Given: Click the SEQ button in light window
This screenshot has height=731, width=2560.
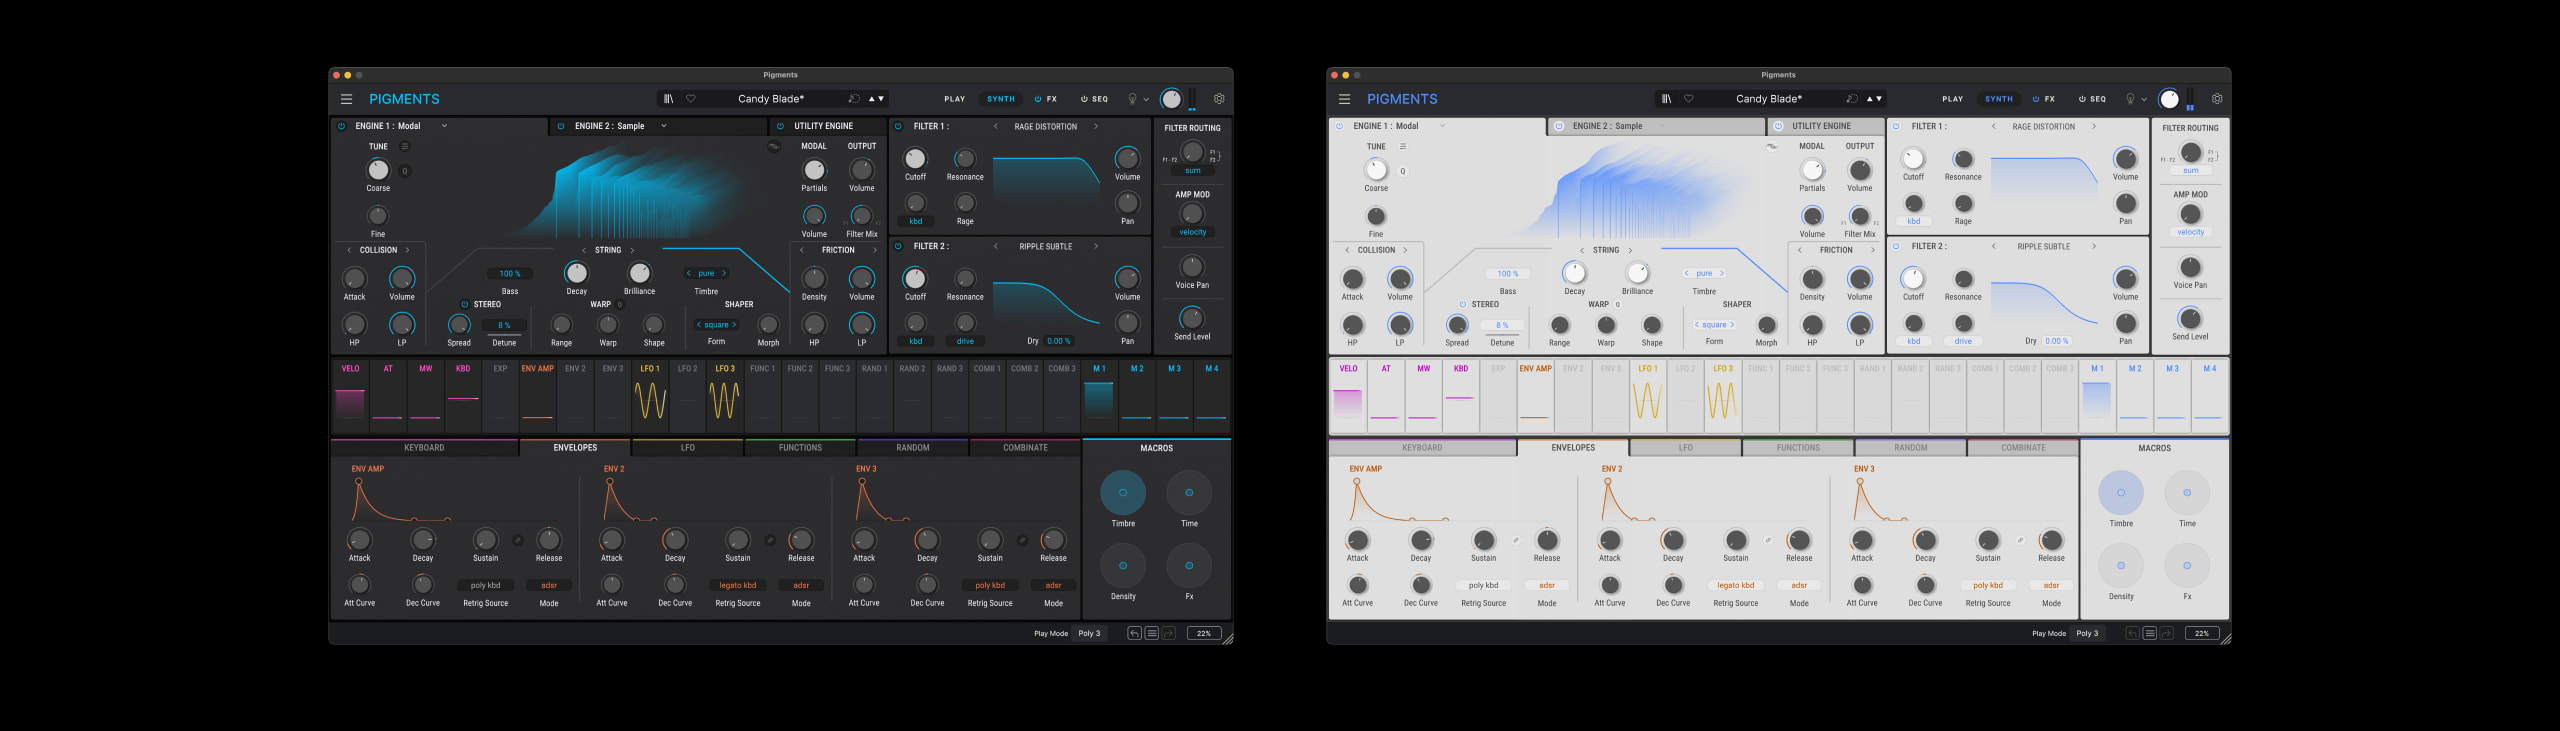Looking at the screenshot, I should point(2092,99).
